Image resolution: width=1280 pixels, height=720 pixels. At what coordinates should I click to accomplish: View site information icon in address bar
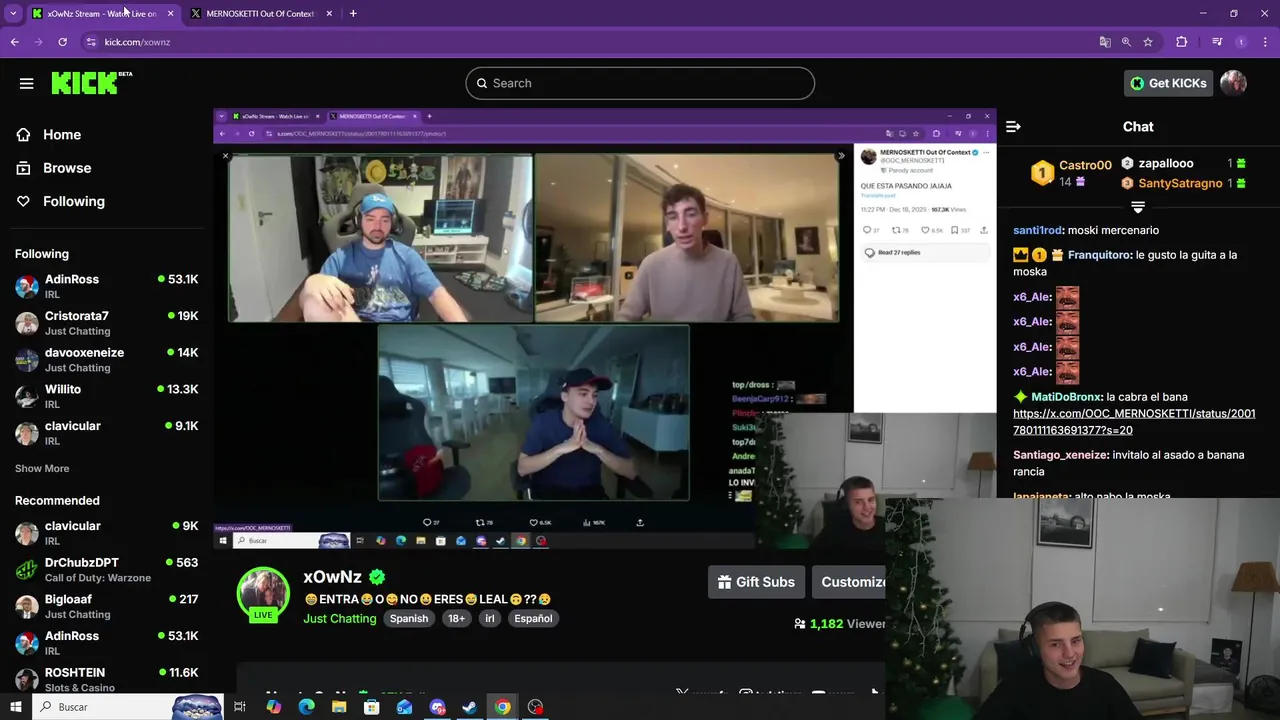(x=91, y=42)
